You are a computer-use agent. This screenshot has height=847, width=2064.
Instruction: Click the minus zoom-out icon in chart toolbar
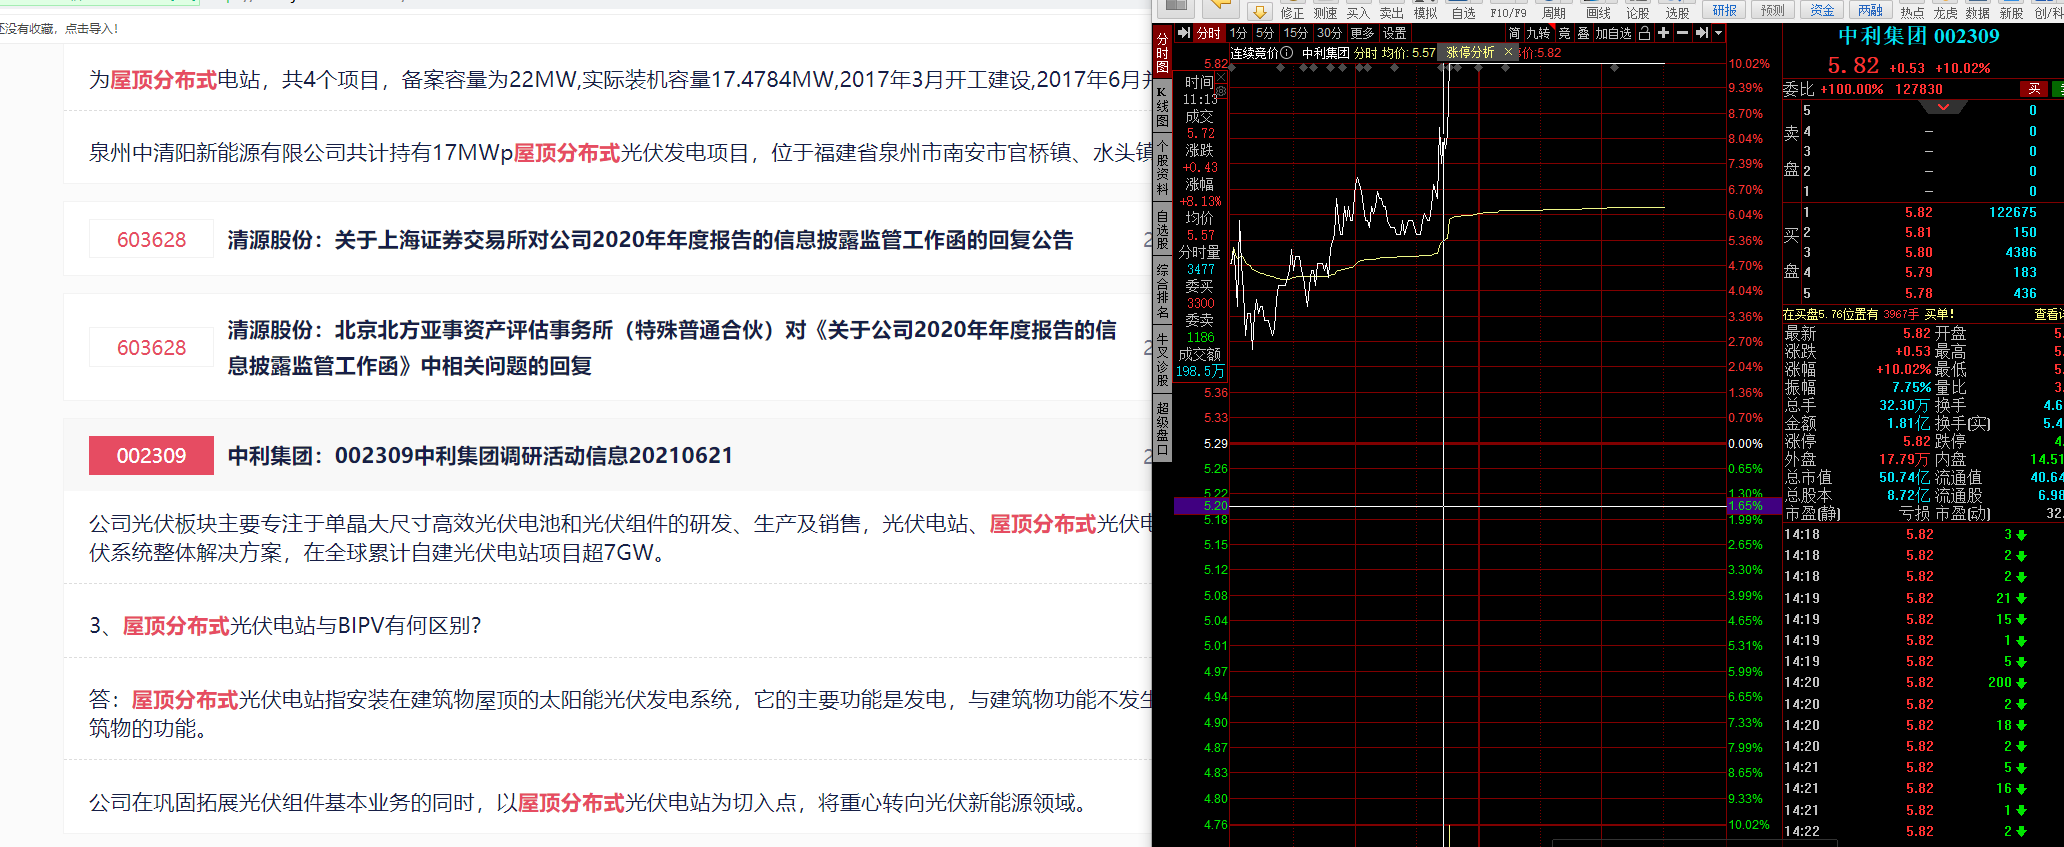1683,33
